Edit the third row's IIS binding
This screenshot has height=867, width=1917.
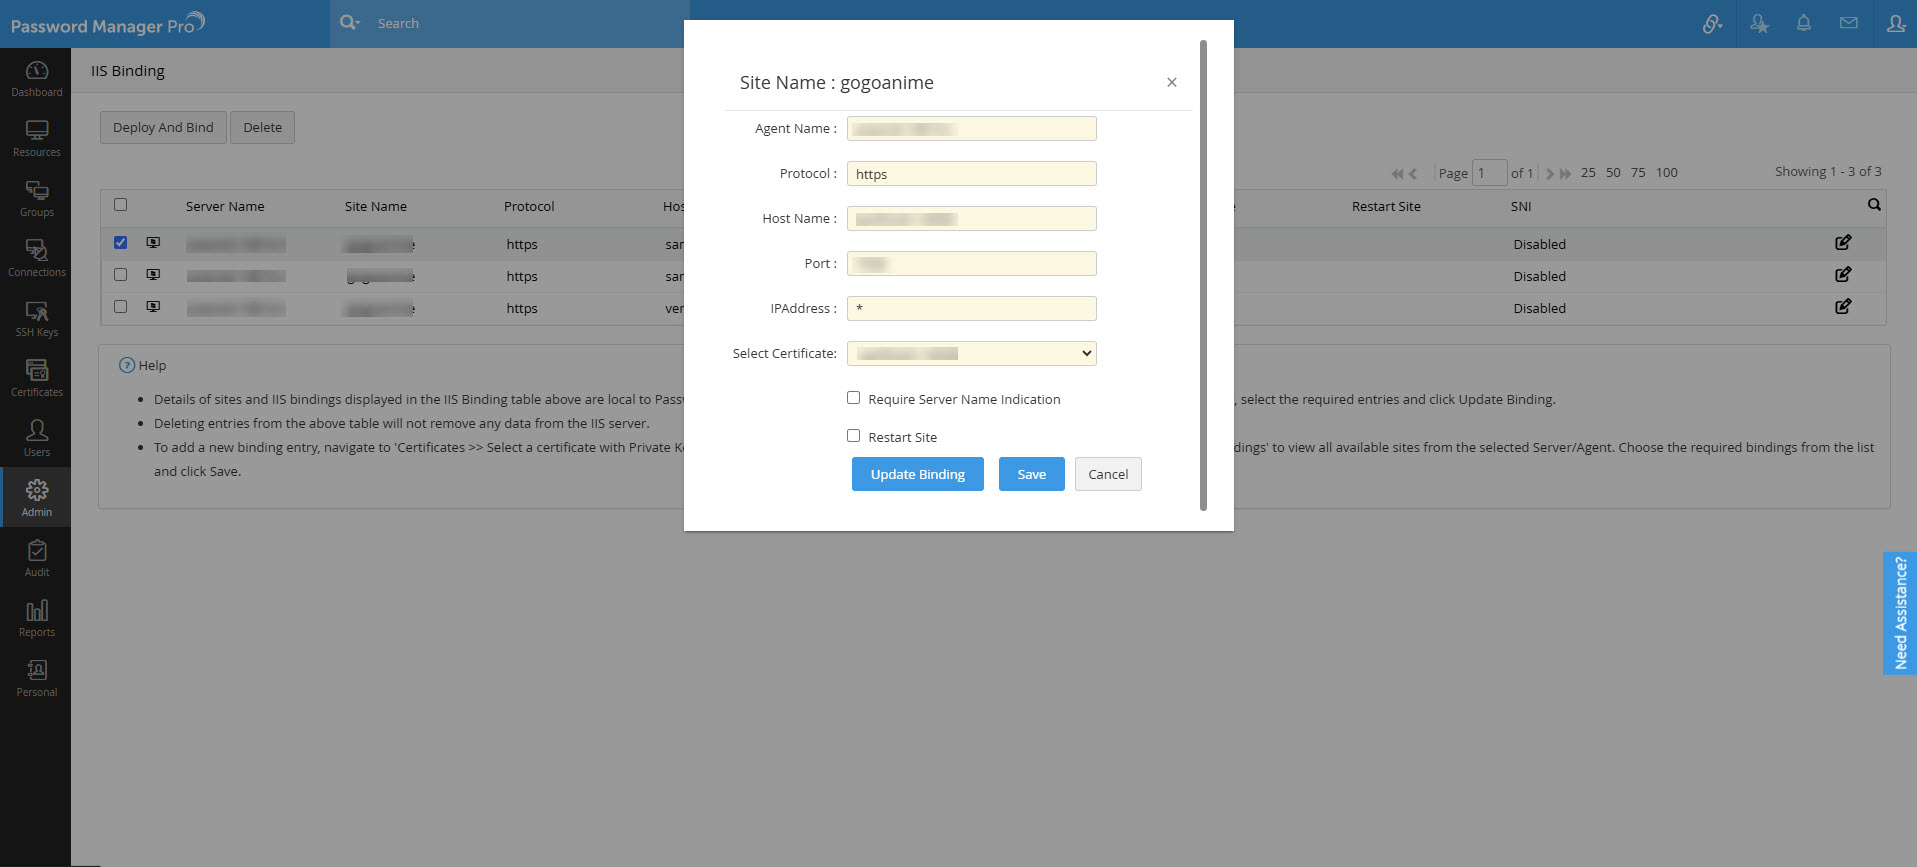[x=1843, y=307]
